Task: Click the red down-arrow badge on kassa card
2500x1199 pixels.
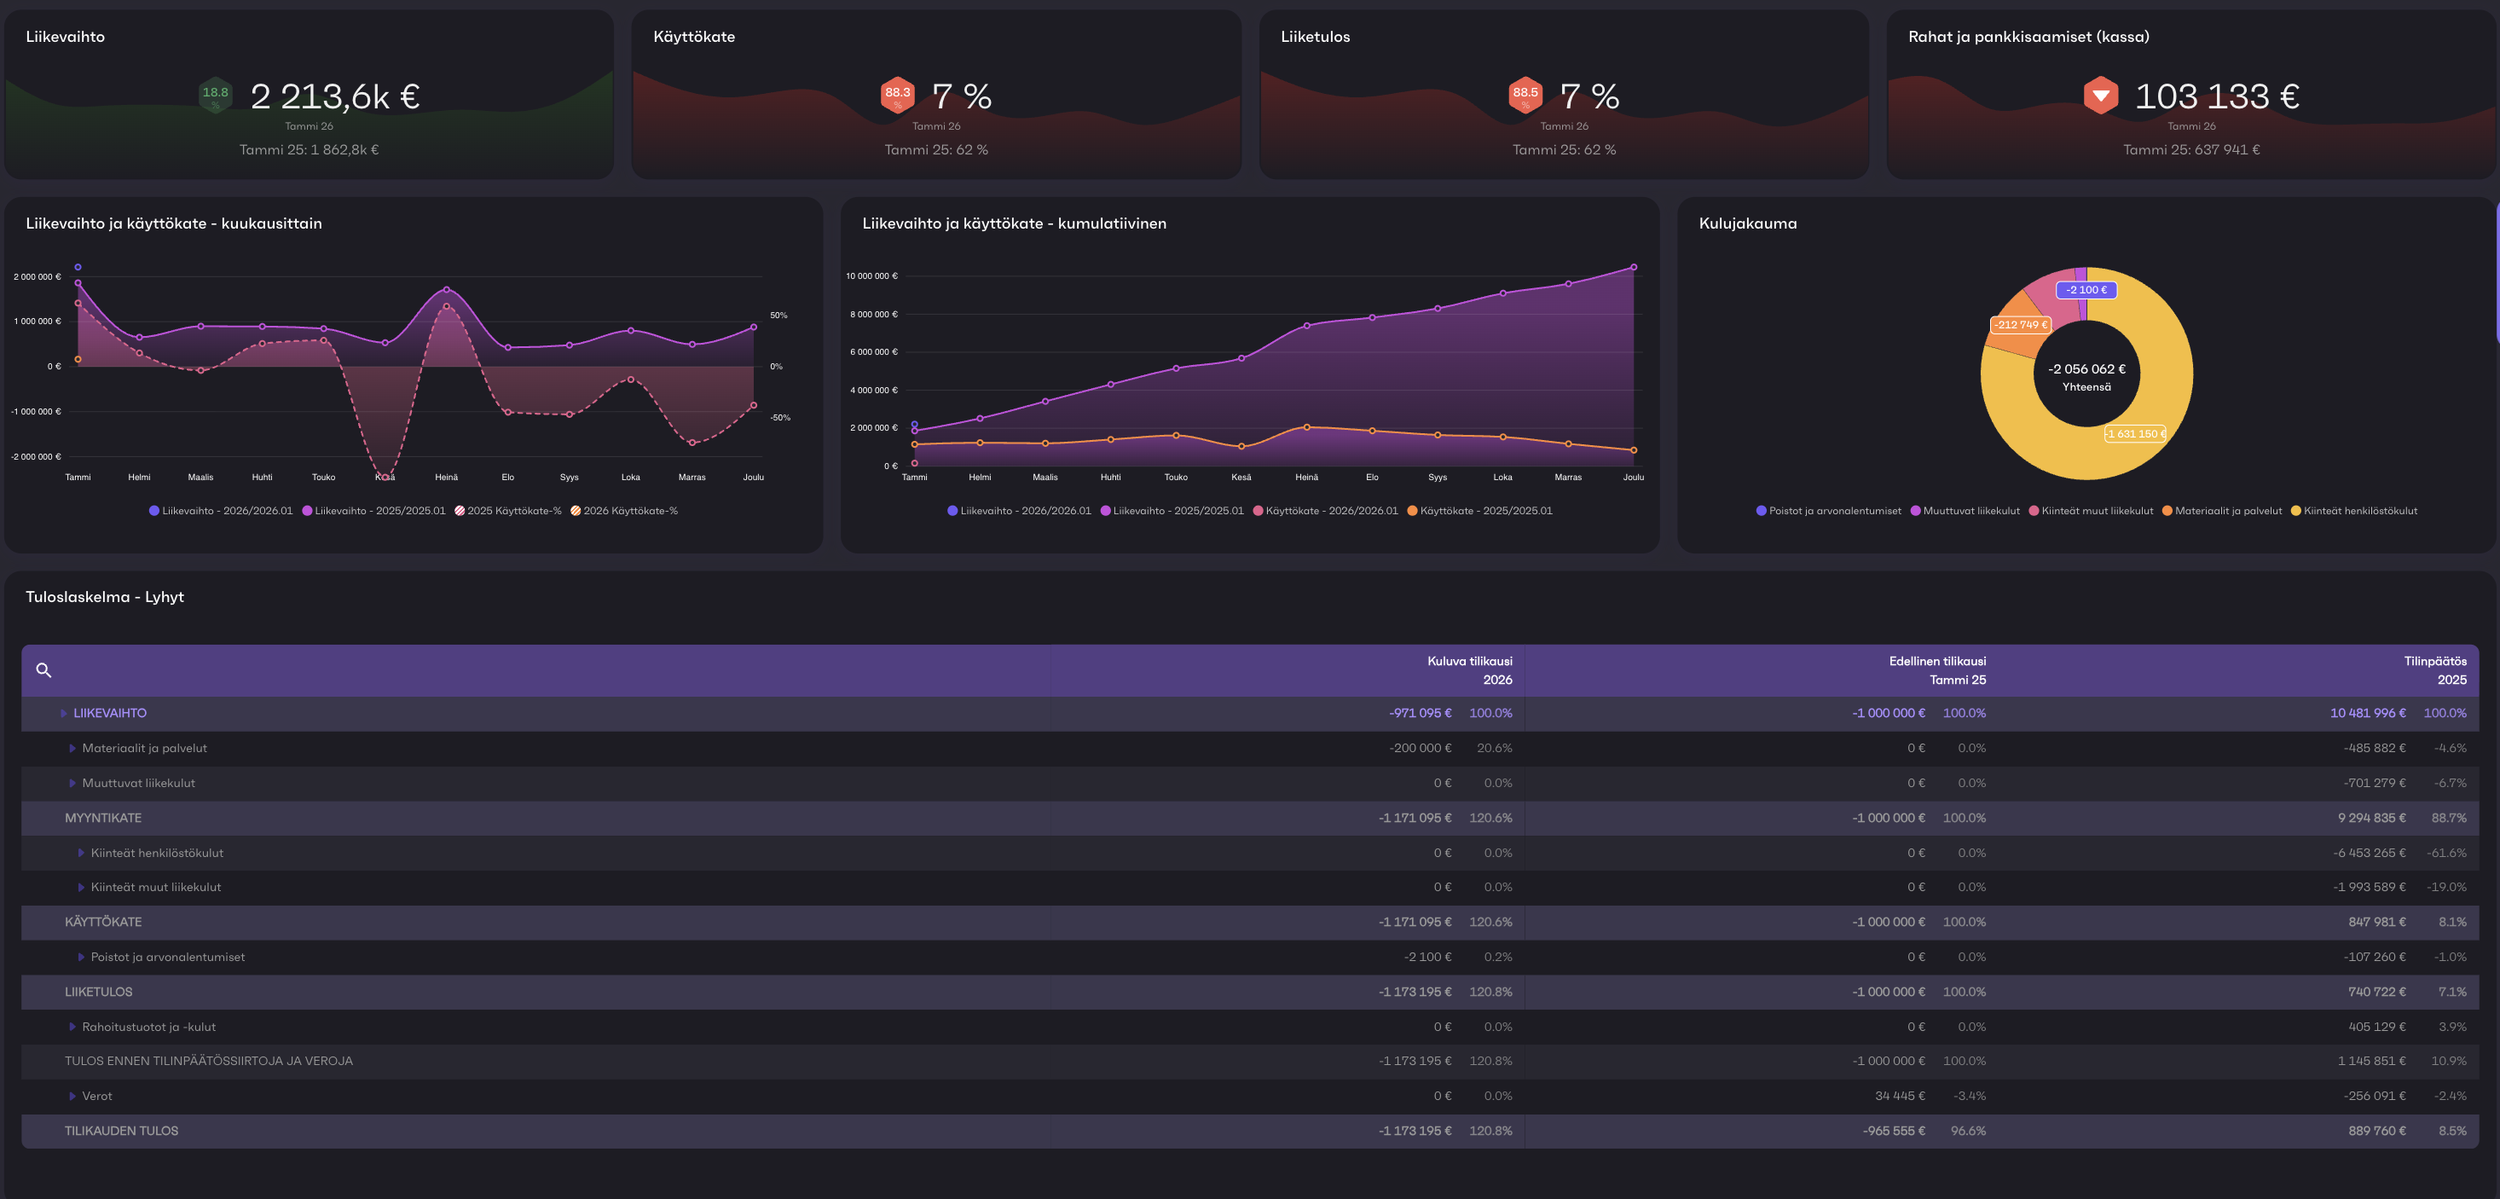Action: tap(2100, 95)
